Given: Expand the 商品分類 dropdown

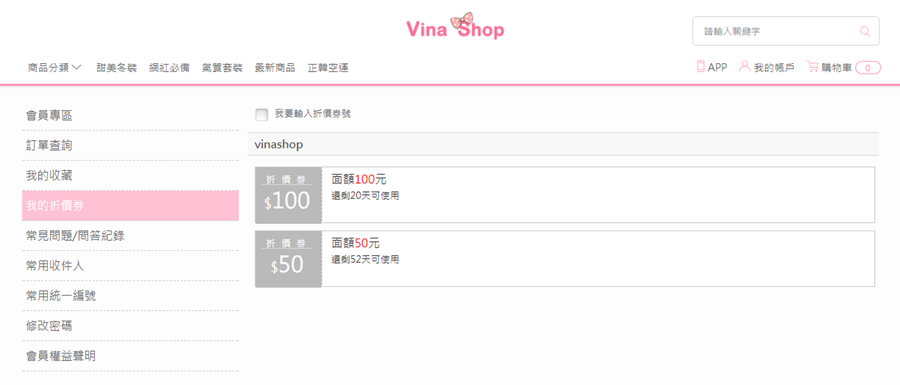Looking at the screenshot, I should coord(55,68).
